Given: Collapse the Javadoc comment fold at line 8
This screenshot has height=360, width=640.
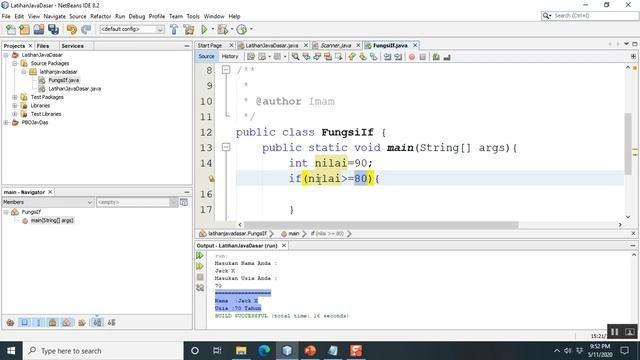Looking at the screenshot, I should [226, 70].
